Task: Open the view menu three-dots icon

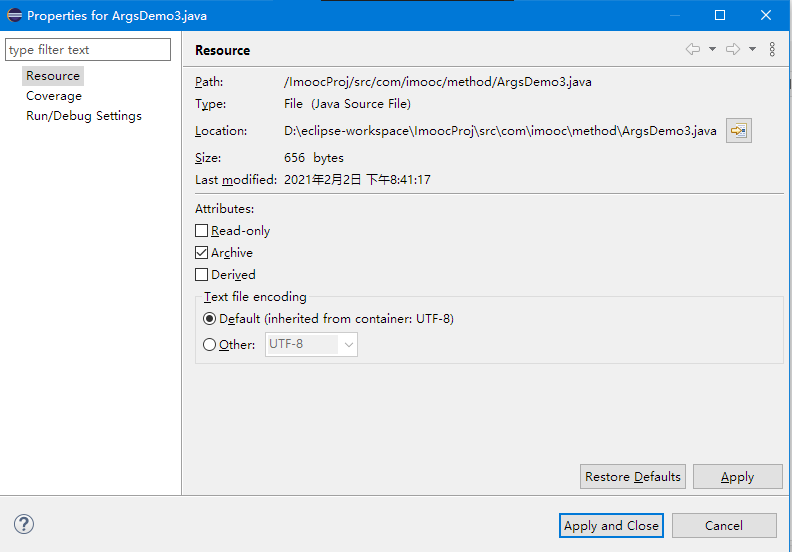Action: pyautogui.click(x=772, y=49)
